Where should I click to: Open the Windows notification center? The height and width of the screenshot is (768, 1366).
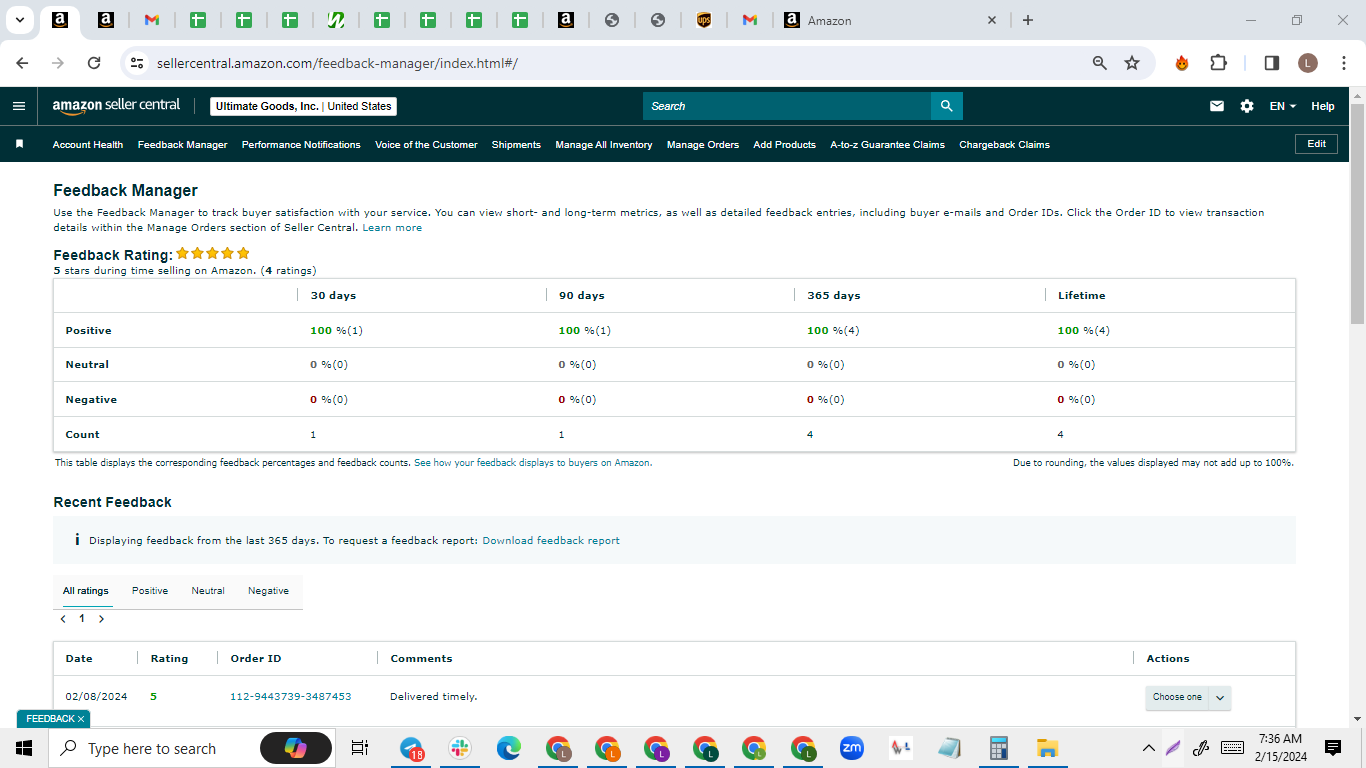click(x=1332, y=748)
